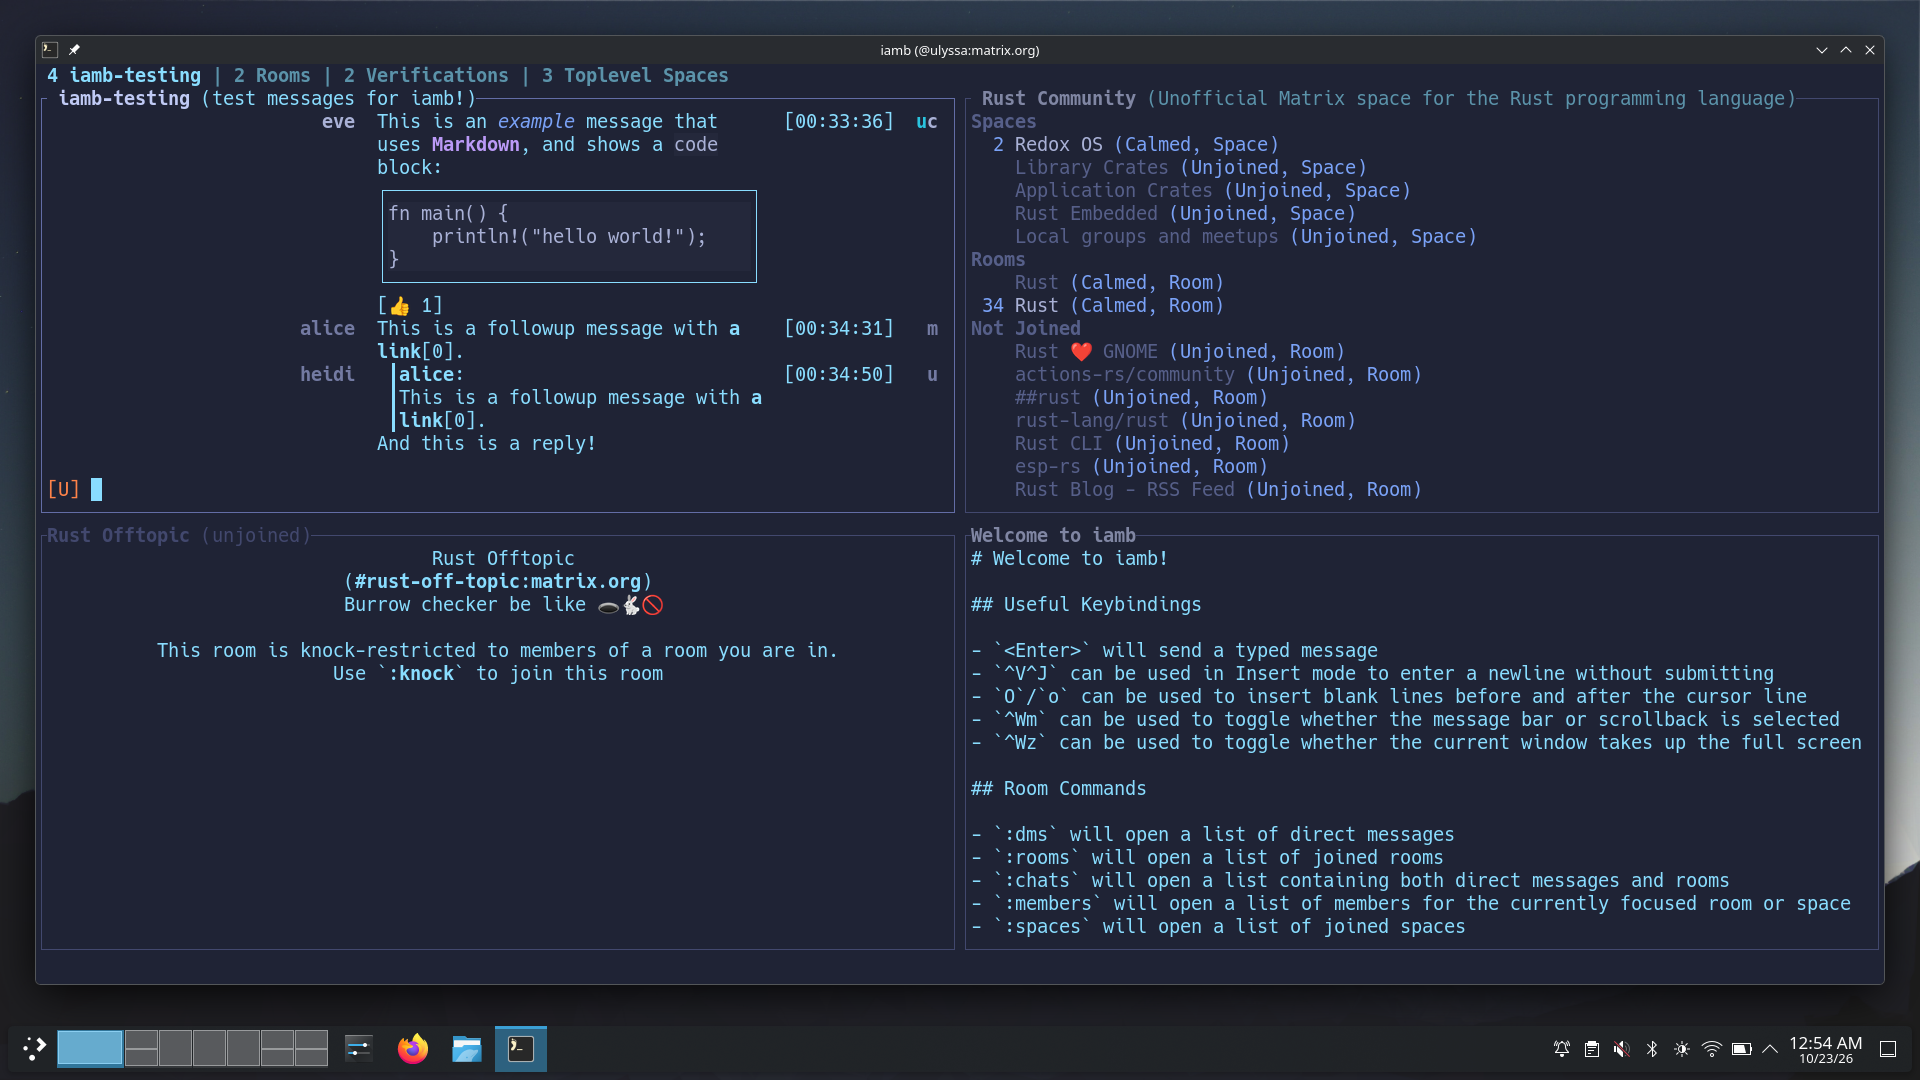Click the message input bar next to [U]
Viewport: 1920px width, 1080px height.
click(520, 490)
